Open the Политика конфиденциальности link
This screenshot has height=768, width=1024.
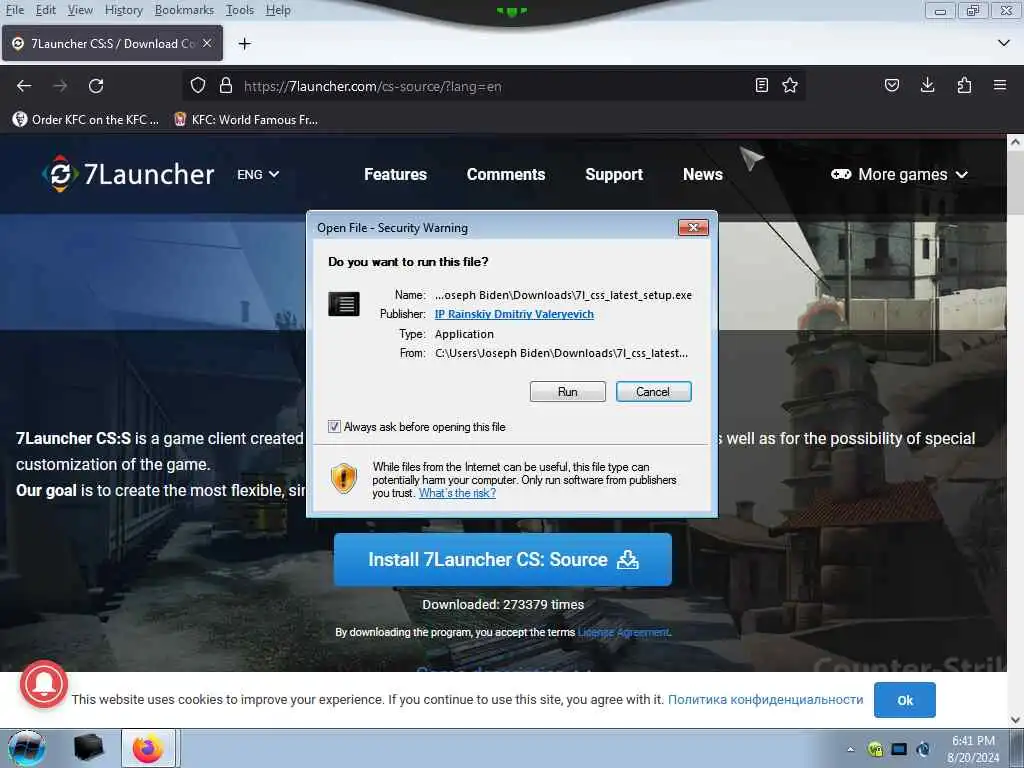point(765,699)
